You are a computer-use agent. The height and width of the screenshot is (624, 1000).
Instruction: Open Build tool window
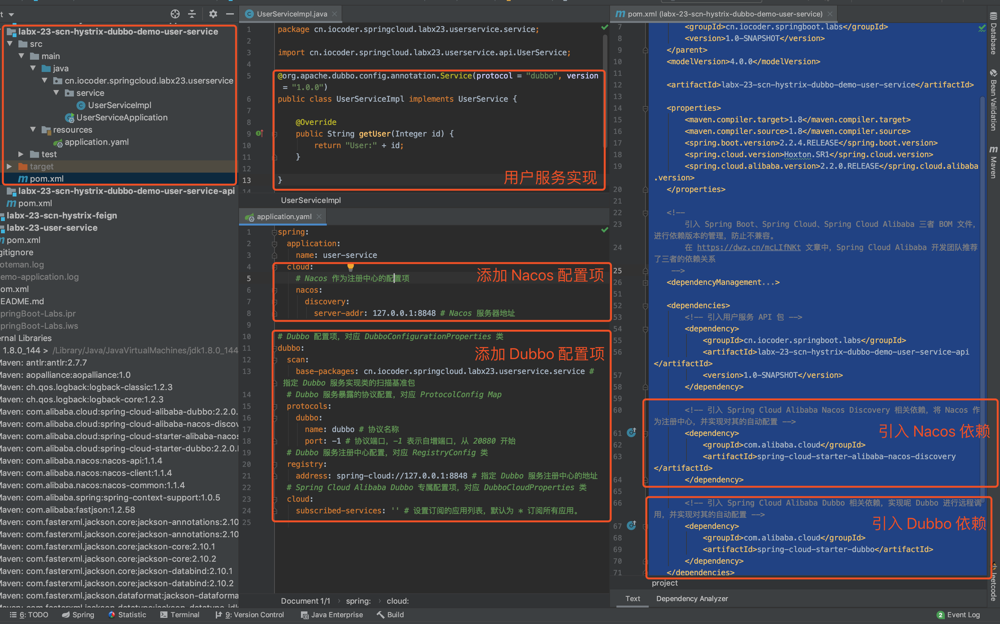[x=390, y=615]
